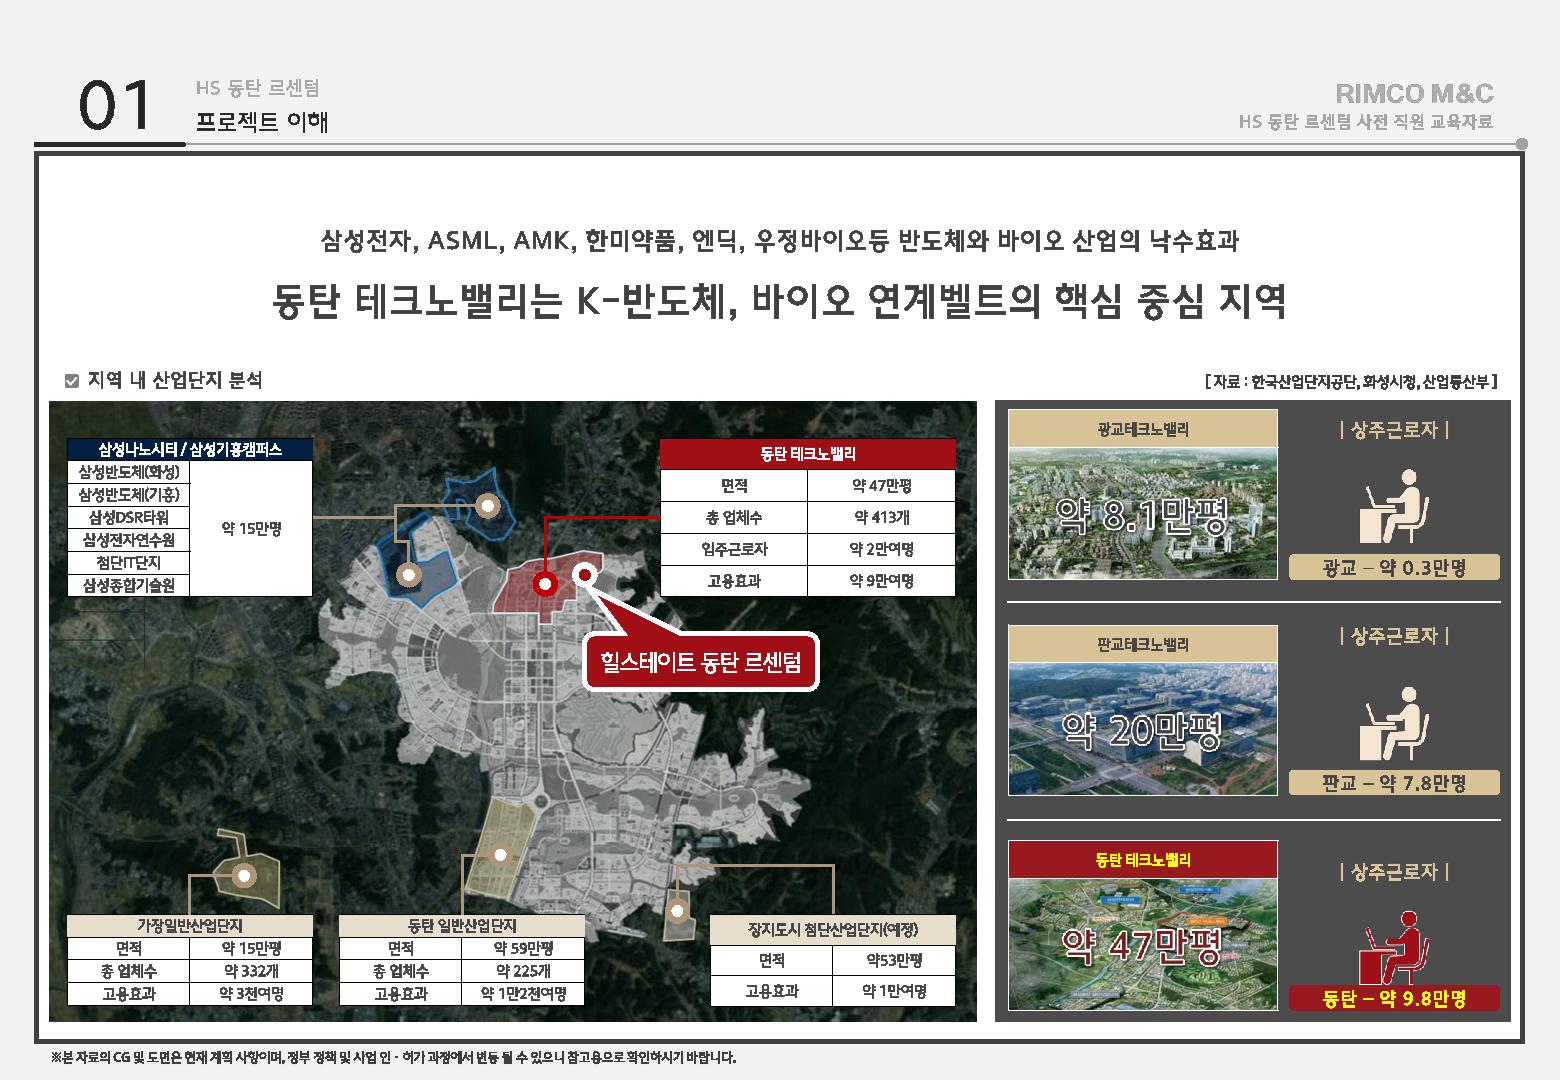Click the 삼성반도체(기흥) row
Screen dimensions: 1560x1080
point(129,495)
